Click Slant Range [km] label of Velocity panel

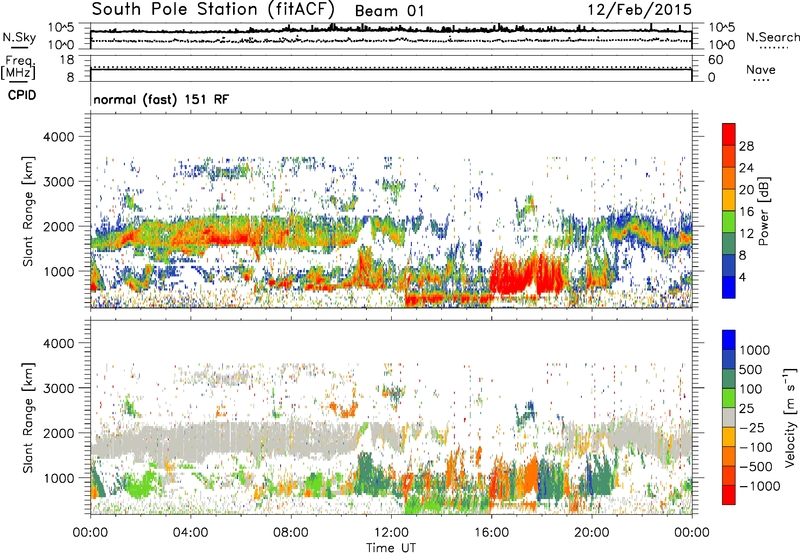(28, 418)
